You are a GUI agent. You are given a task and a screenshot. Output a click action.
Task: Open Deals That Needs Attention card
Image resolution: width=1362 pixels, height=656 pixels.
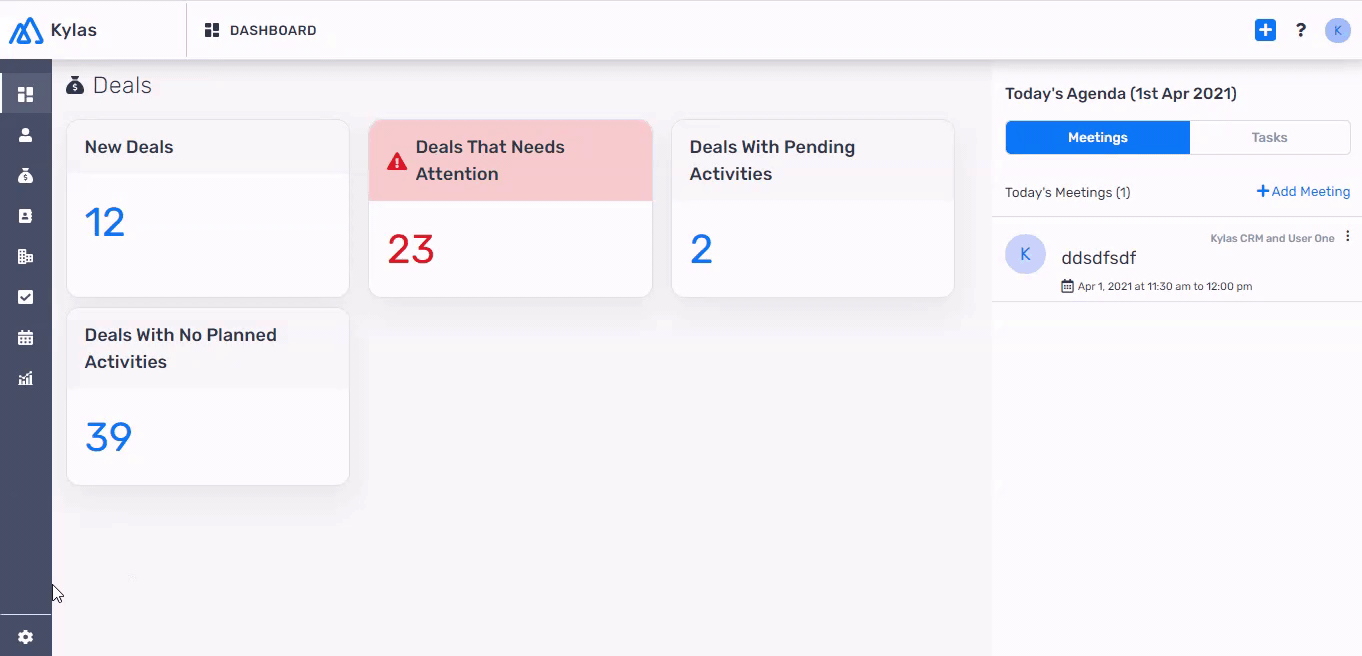(510, 208)
